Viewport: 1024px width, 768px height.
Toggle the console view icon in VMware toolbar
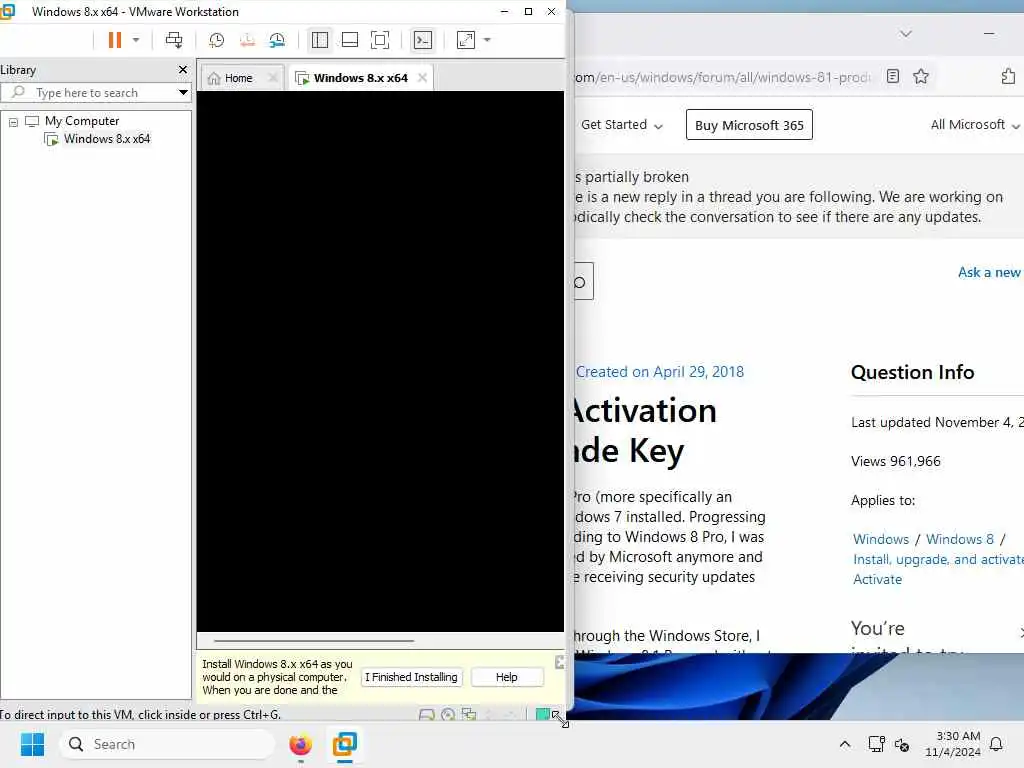[x=423, y=40]
